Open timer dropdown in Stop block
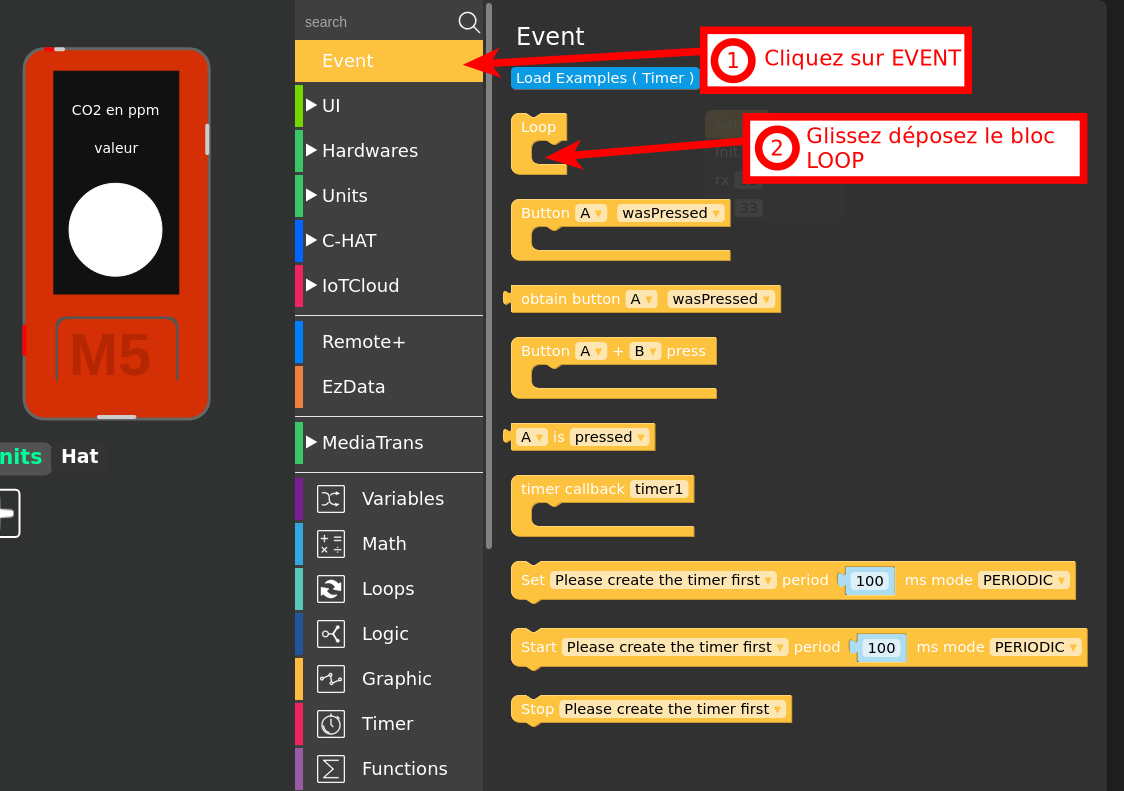 (x=672, y=709)
